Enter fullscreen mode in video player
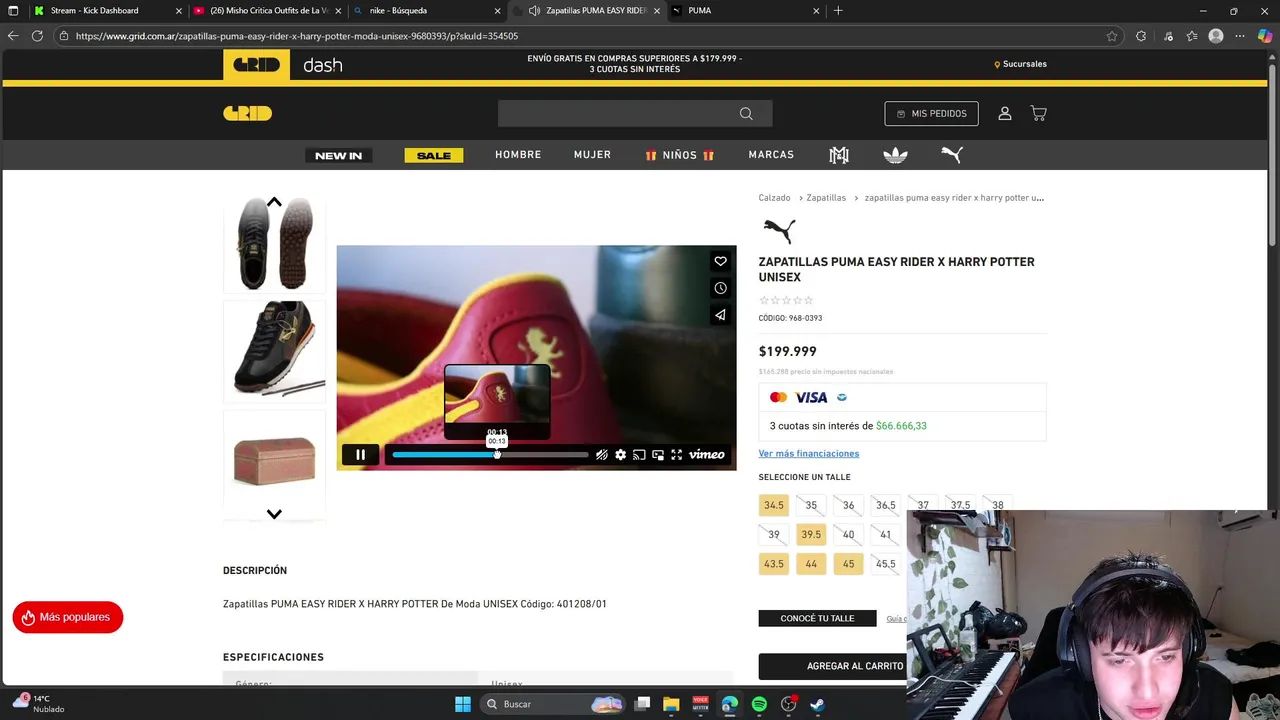This screenshot has height=720, width=1280. 677,455
